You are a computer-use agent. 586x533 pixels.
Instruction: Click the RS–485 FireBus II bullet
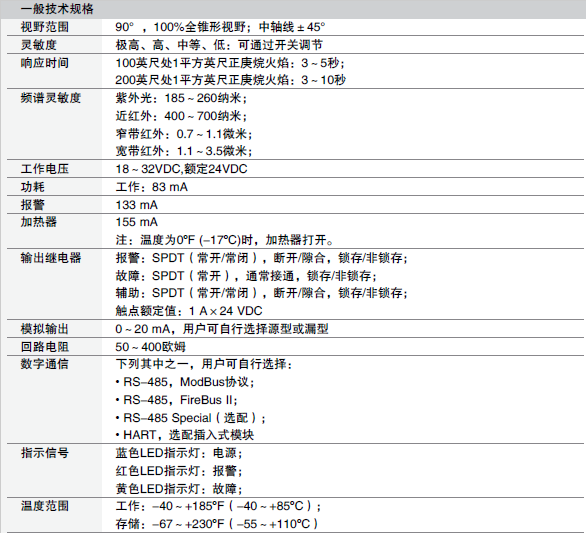(x=176, y=400)
